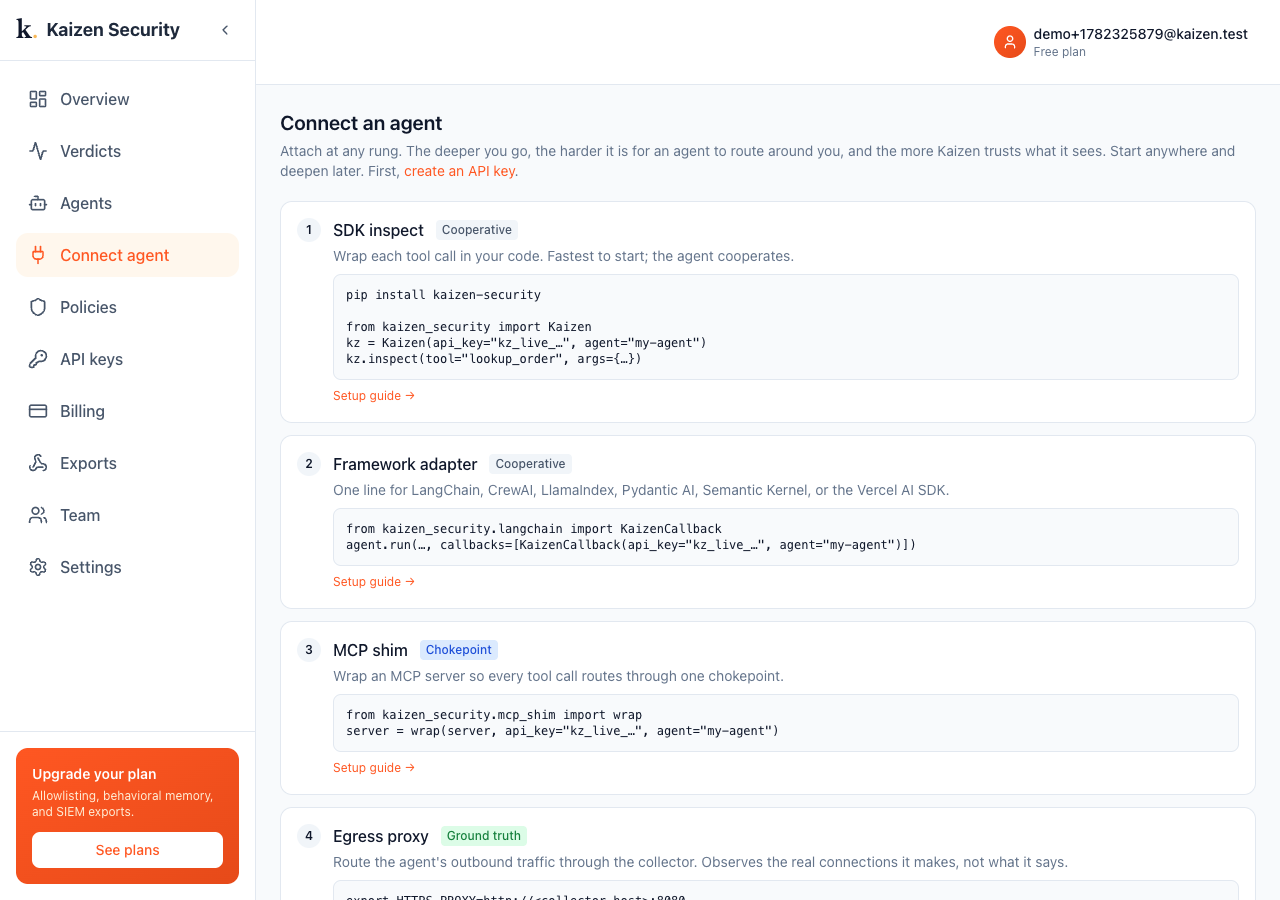Image resolution: width=1280 pixels, height=900 pixels.
Task: Open Setup guide for SDK inspect
Action: (374, 396)
